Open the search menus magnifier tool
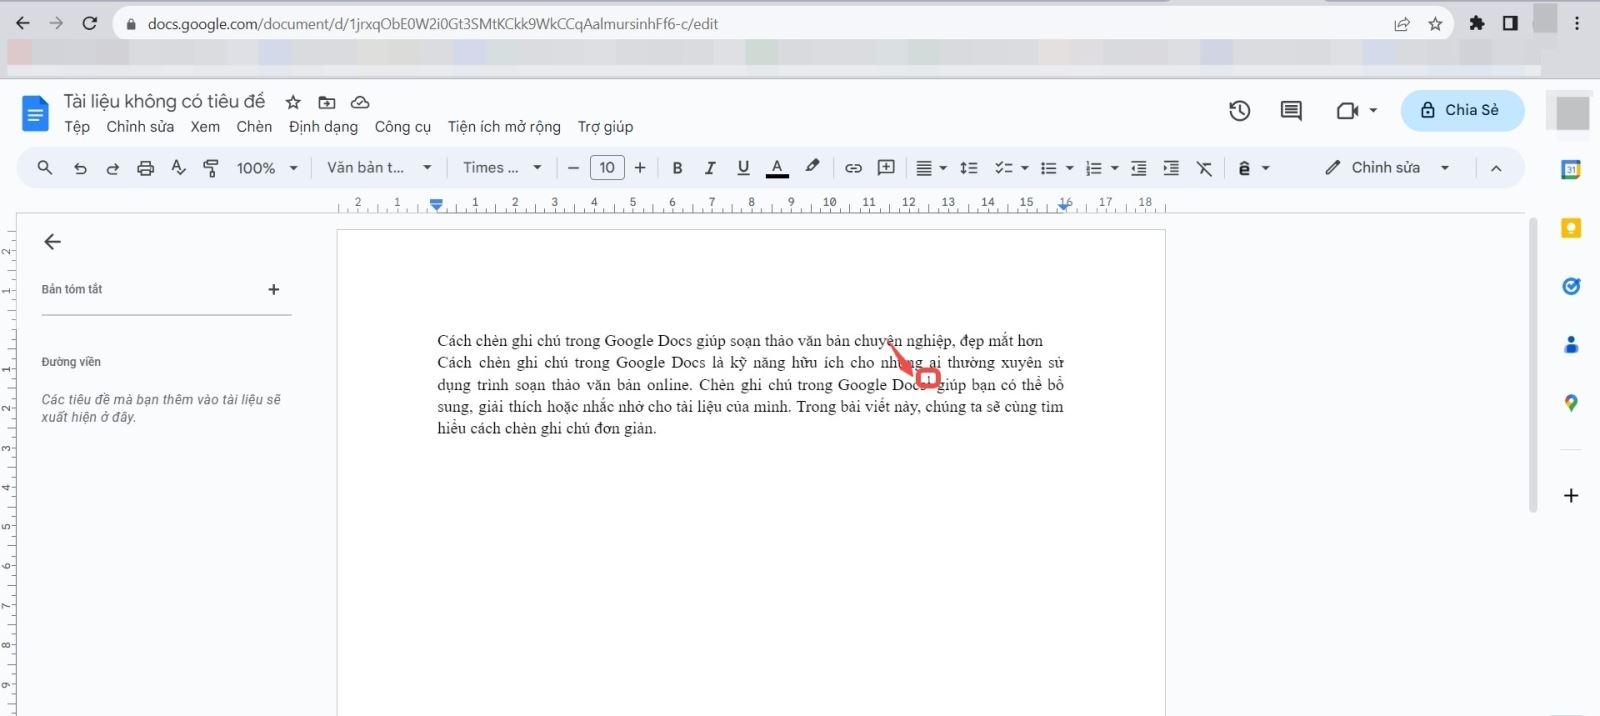The width and height of the screenshot is (1600, 716). pos(44,168)
